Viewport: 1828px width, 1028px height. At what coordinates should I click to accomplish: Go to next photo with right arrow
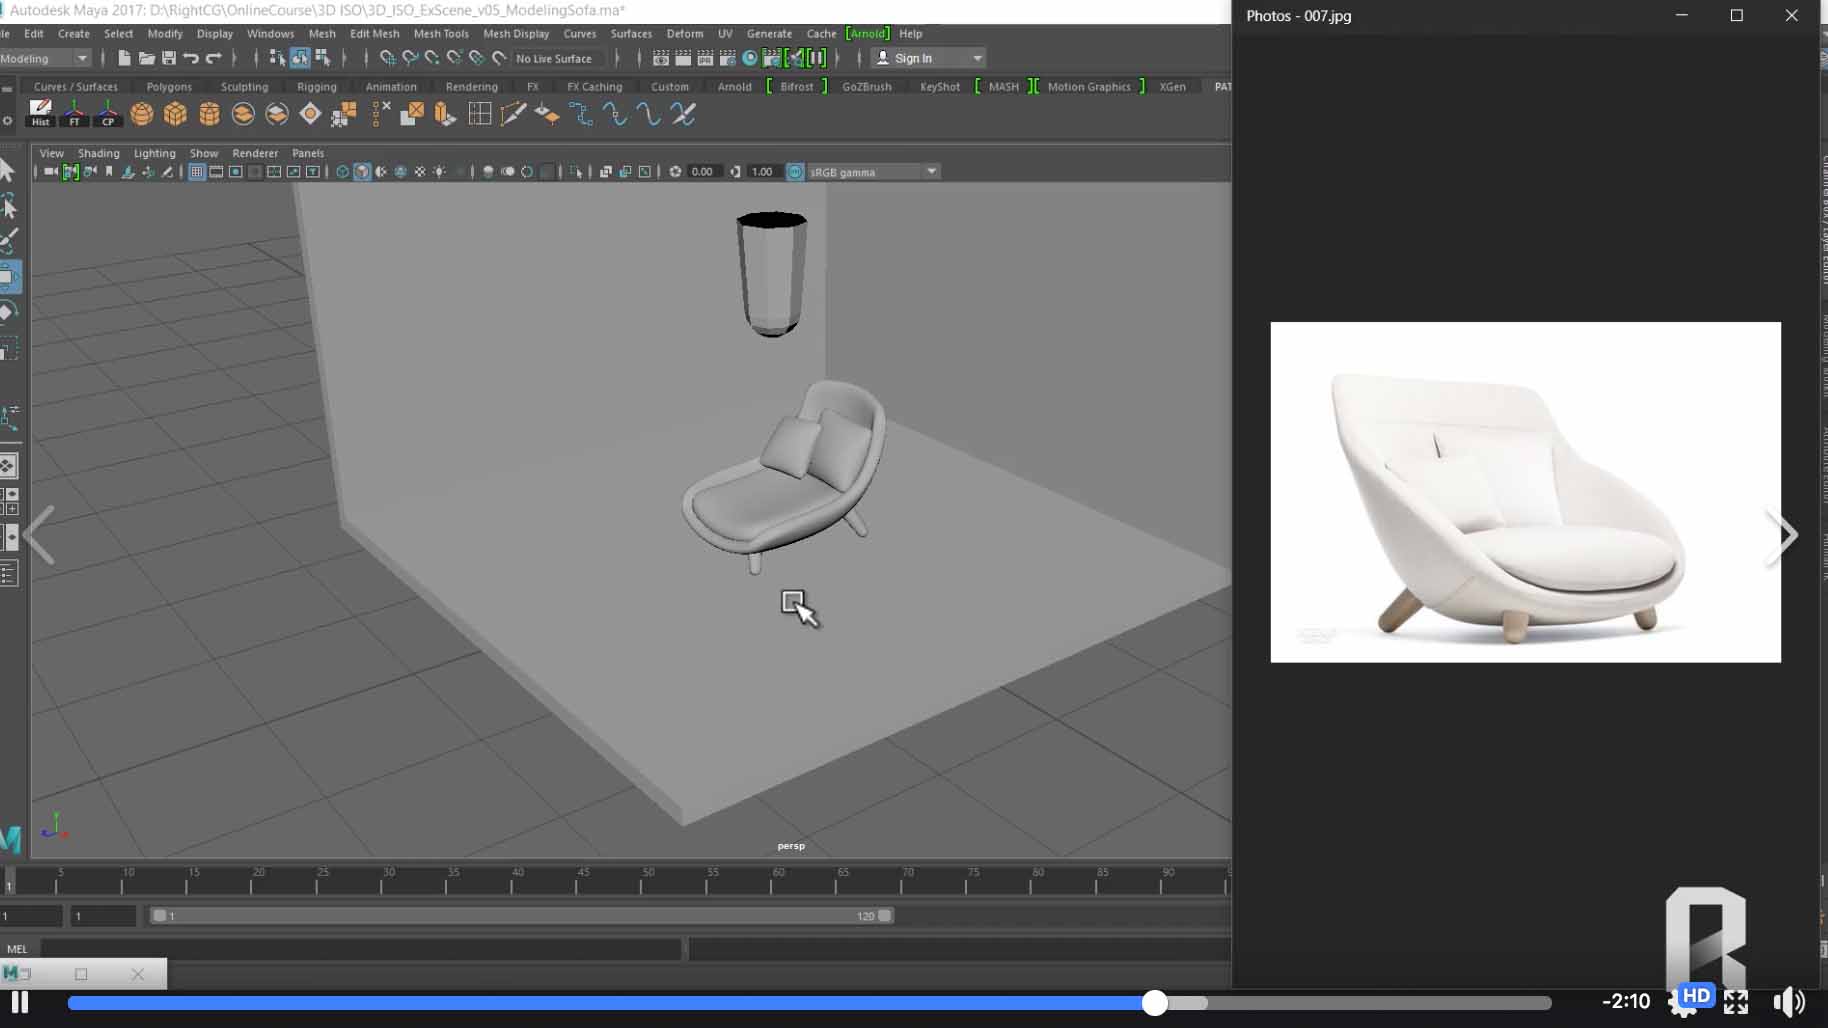click(1782, 536)
